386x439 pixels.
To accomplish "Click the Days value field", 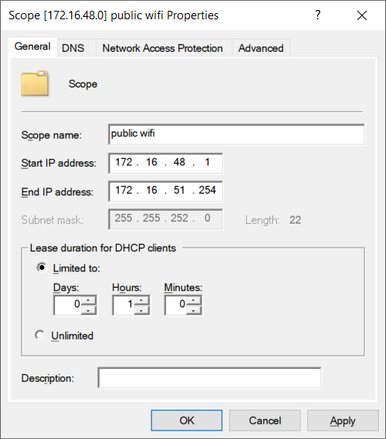I will tap(68, 305).
